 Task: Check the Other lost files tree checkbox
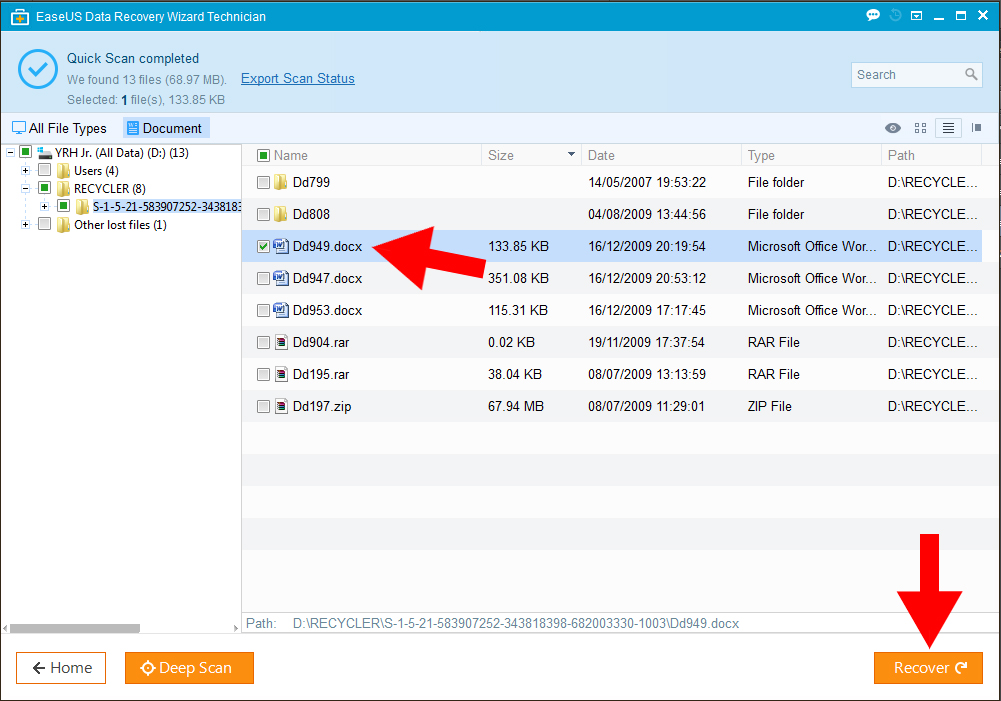(44, 224)
